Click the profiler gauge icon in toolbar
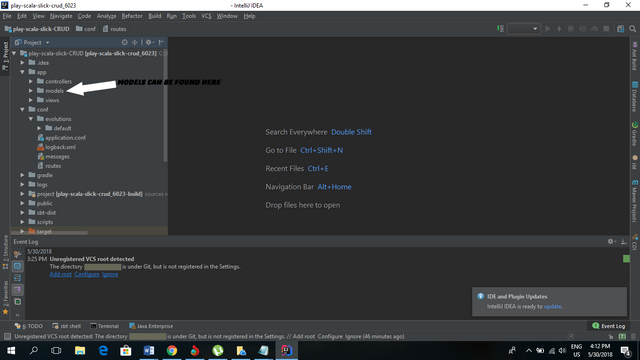Screen dimensions: 640x360 594,29
